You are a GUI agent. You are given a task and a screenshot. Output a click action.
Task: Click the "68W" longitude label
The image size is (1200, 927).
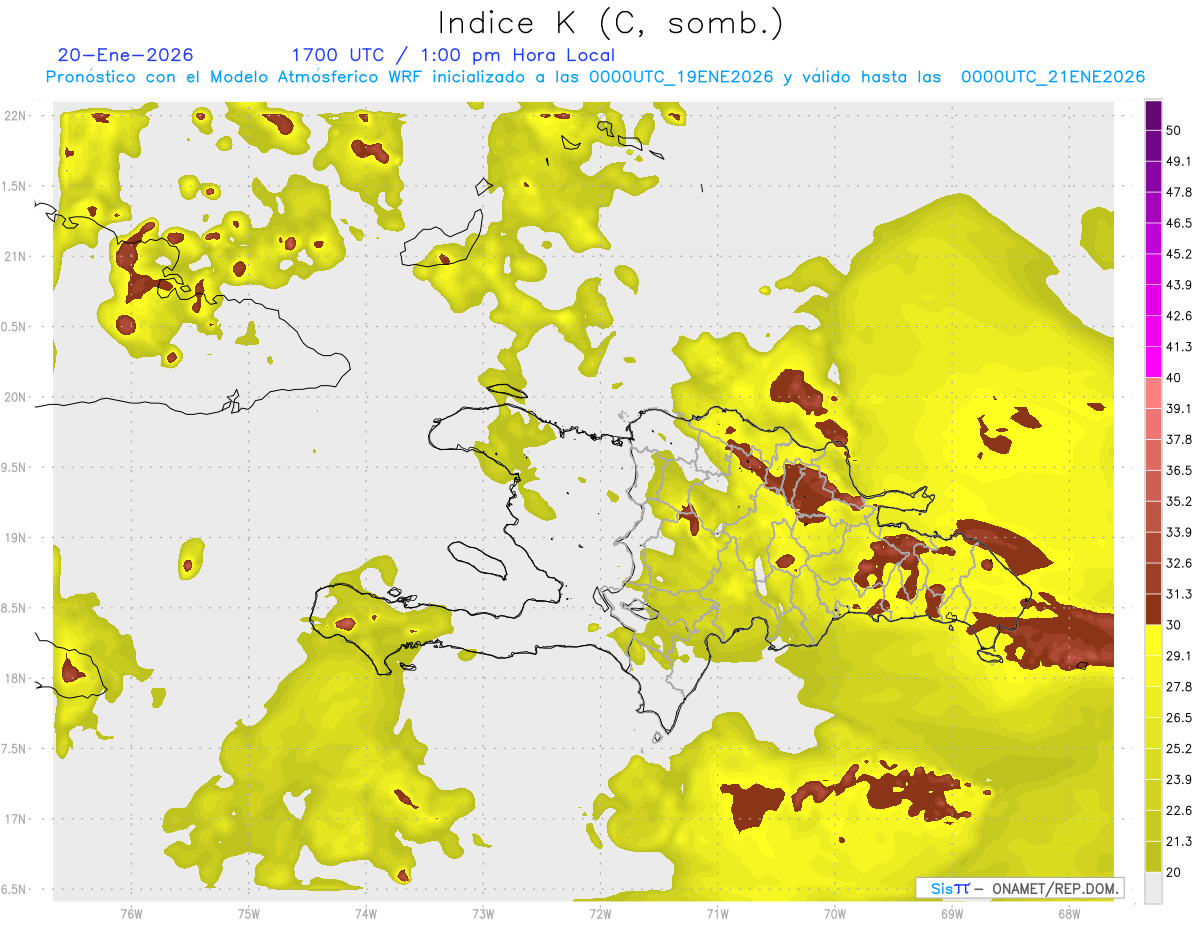pos(1069,913)
